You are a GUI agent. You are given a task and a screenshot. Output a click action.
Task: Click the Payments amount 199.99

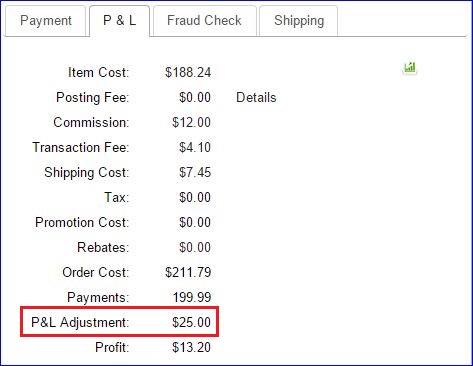(192, 297)
